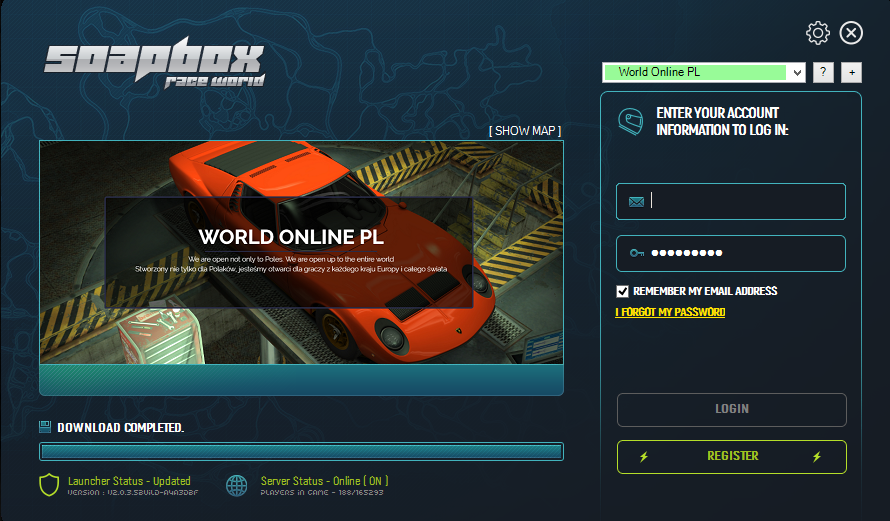This screenshot has height=521, width=890.
Task: Add a server with the plus button
Action: [851, 72]
